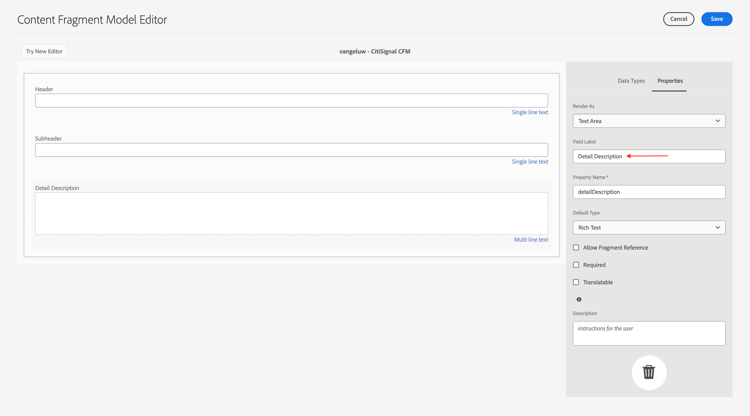This screenshot has width=750, height=416.
Task: Focus the Property Name input
Action: (x=649, y=192)
